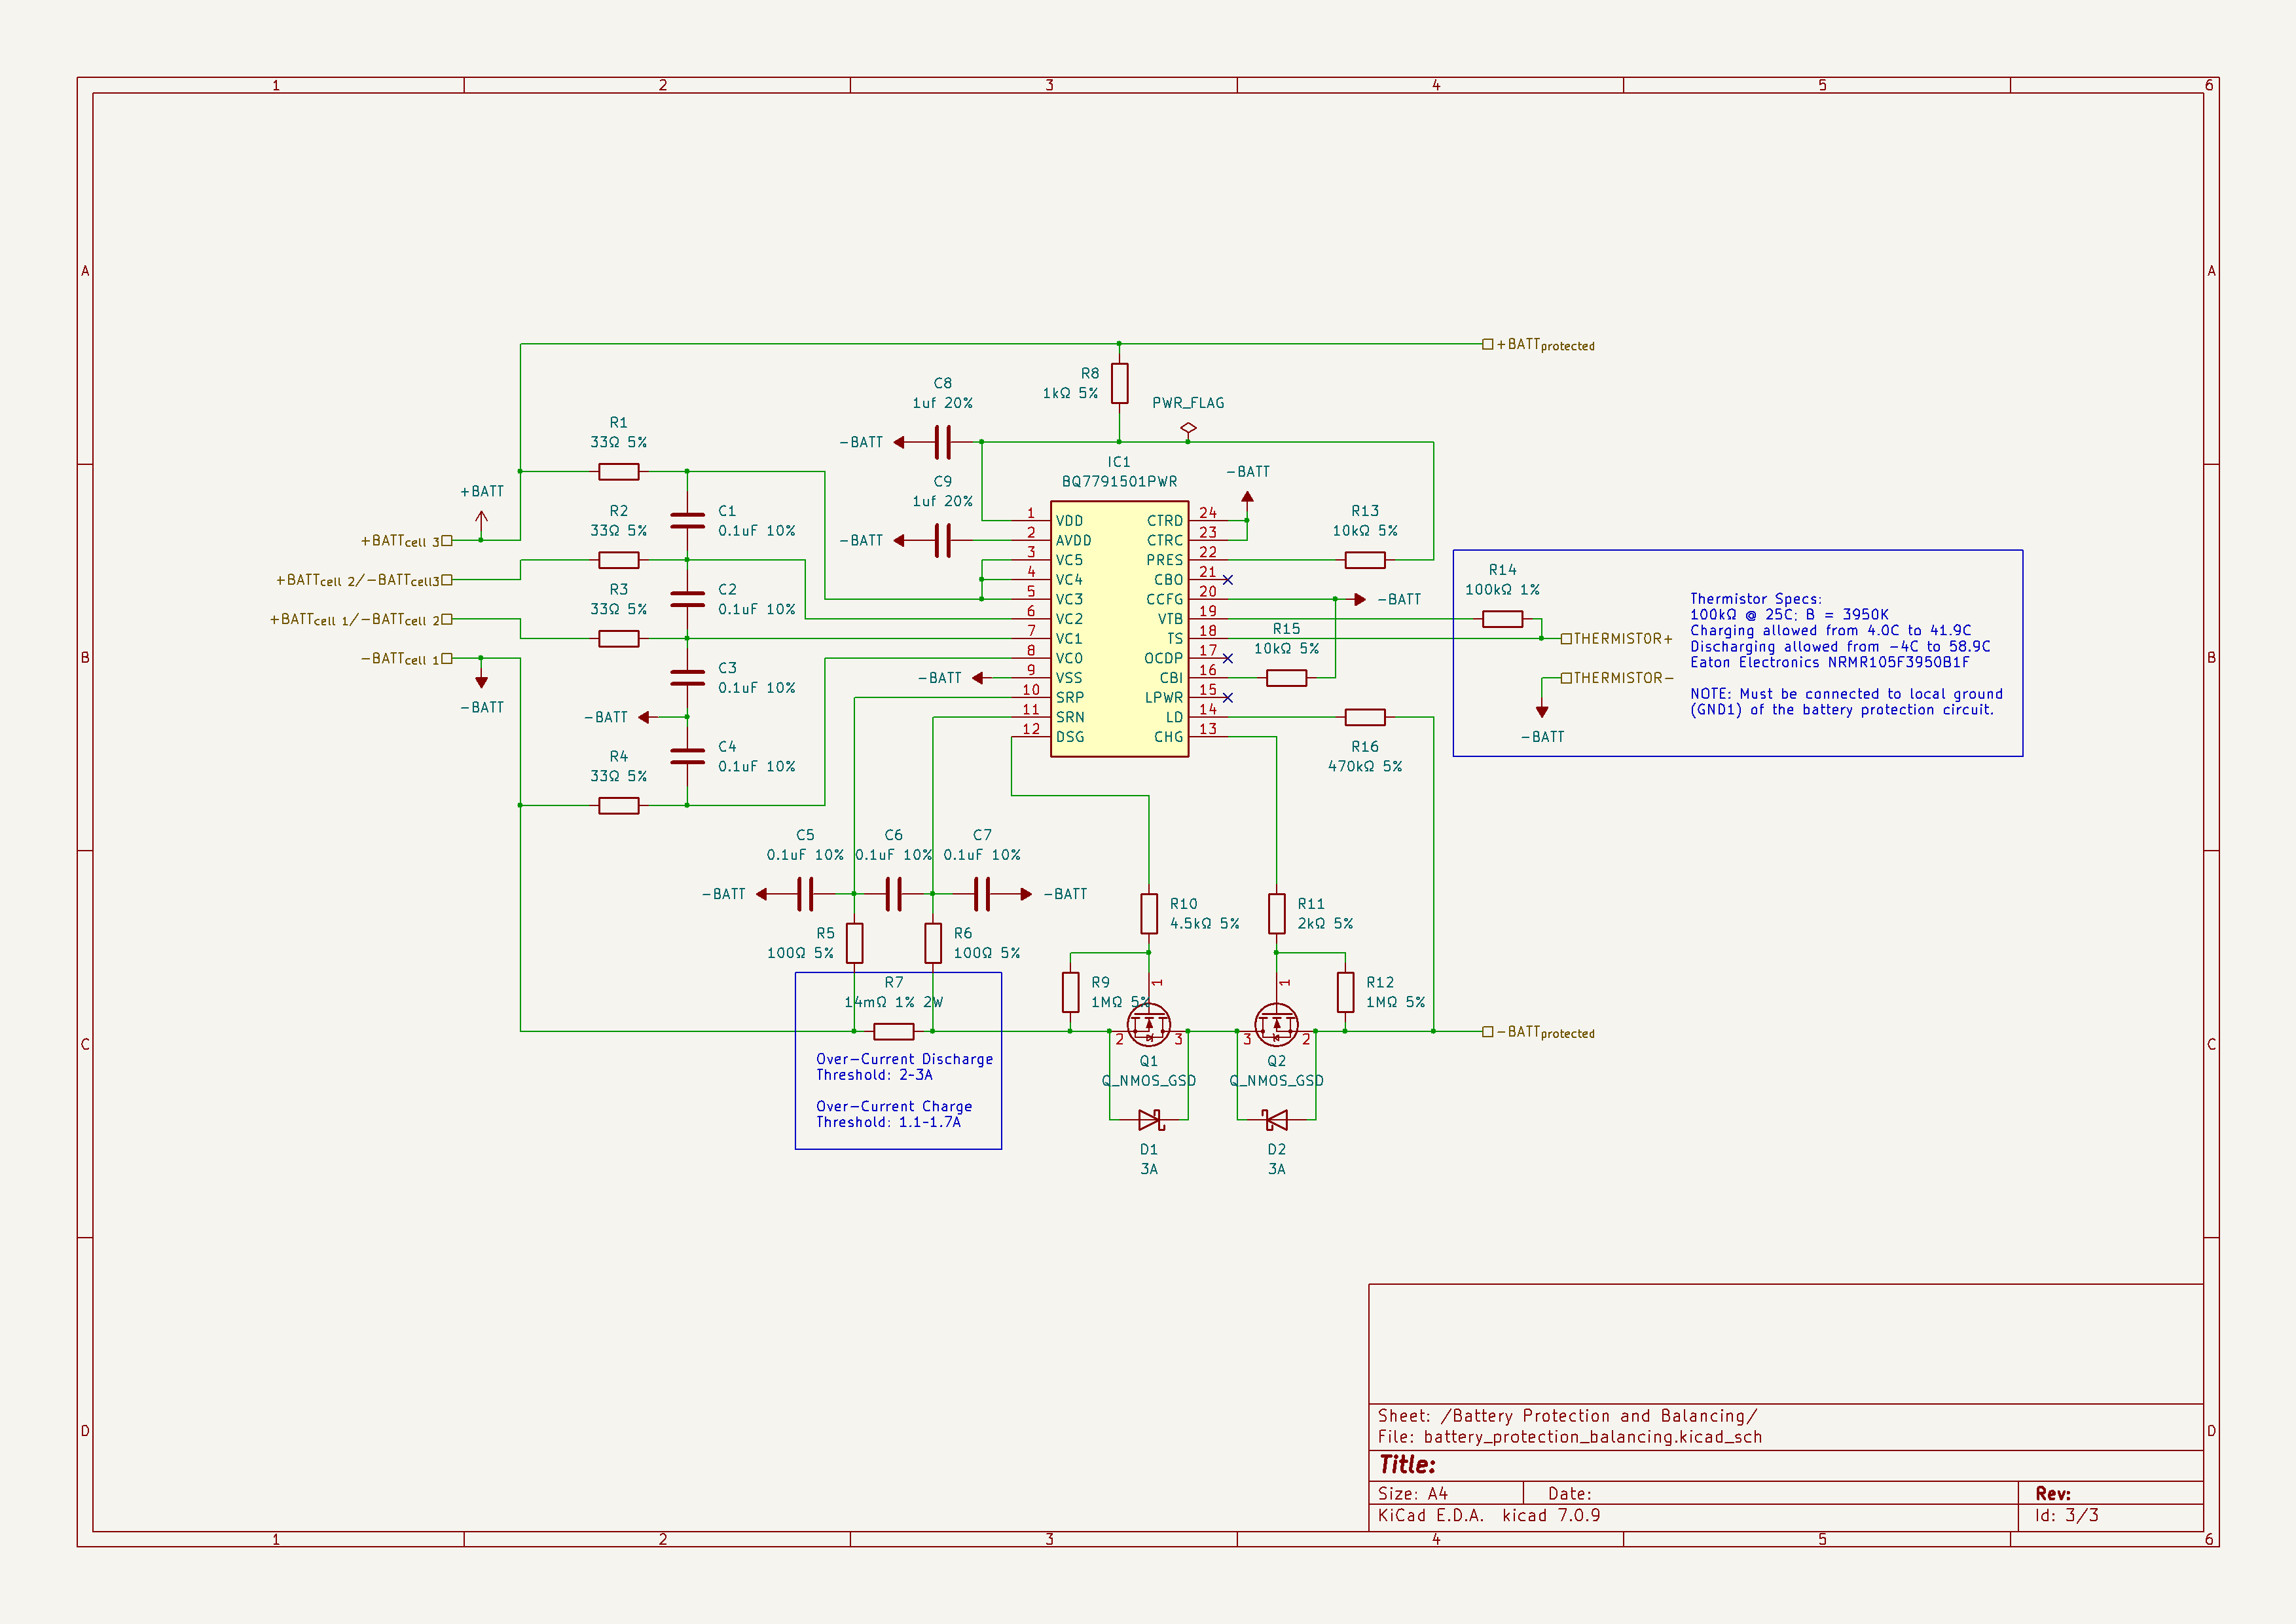2296x1624 pixels.
Task: Click resistor R12 1MΩ symbol
Action: (x=1345, y=992)
